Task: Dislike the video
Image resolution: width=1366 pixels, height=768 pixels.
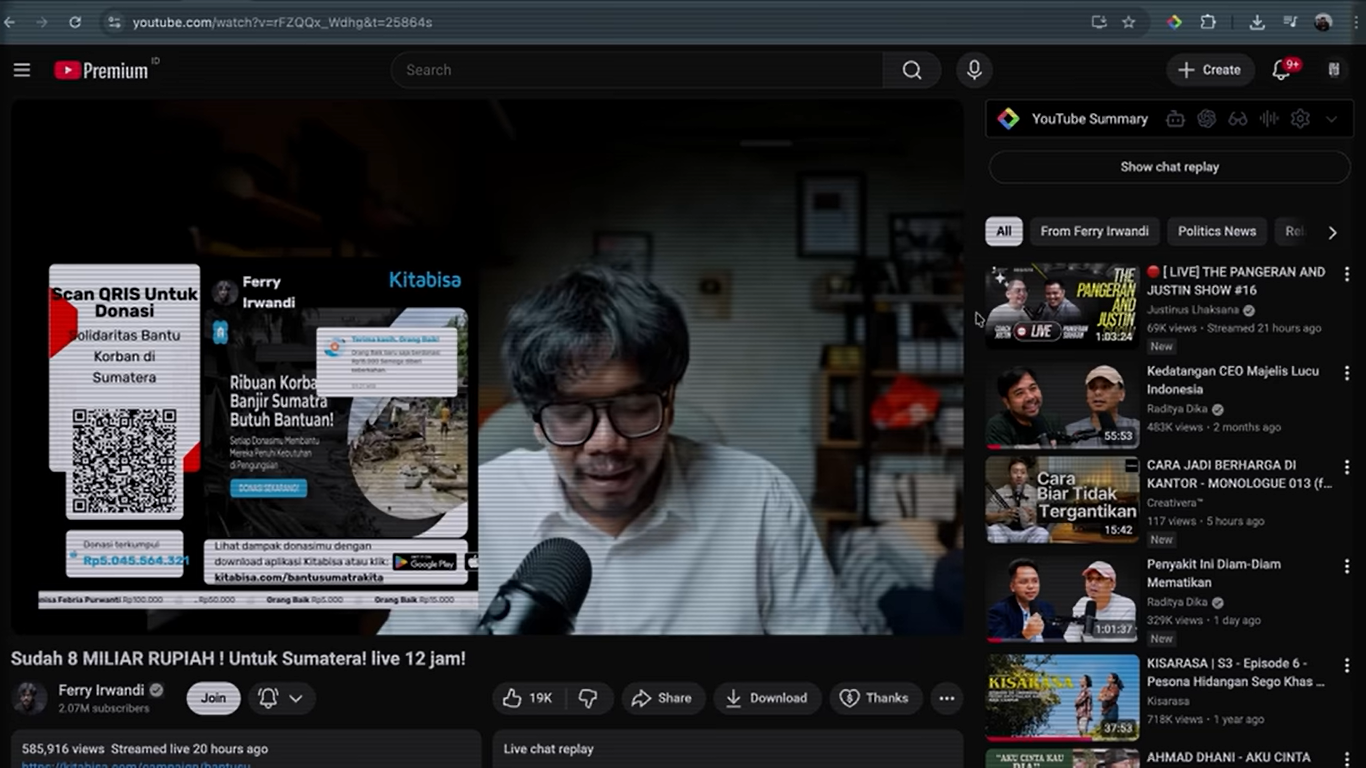Action: pos(588,698)
